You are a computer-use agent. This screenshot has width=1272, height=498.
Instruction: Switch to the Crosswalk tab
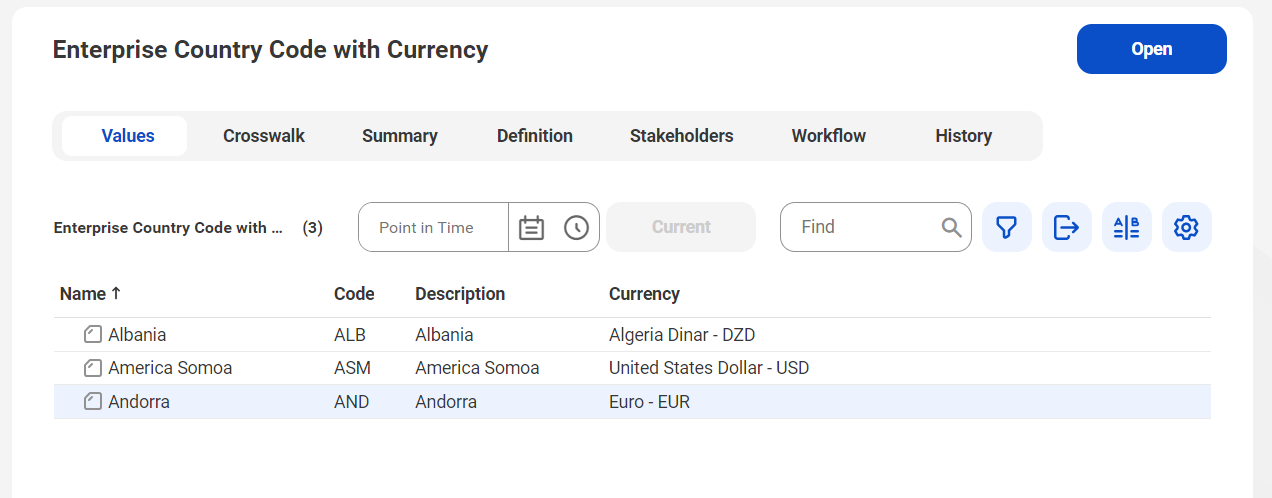264,136
